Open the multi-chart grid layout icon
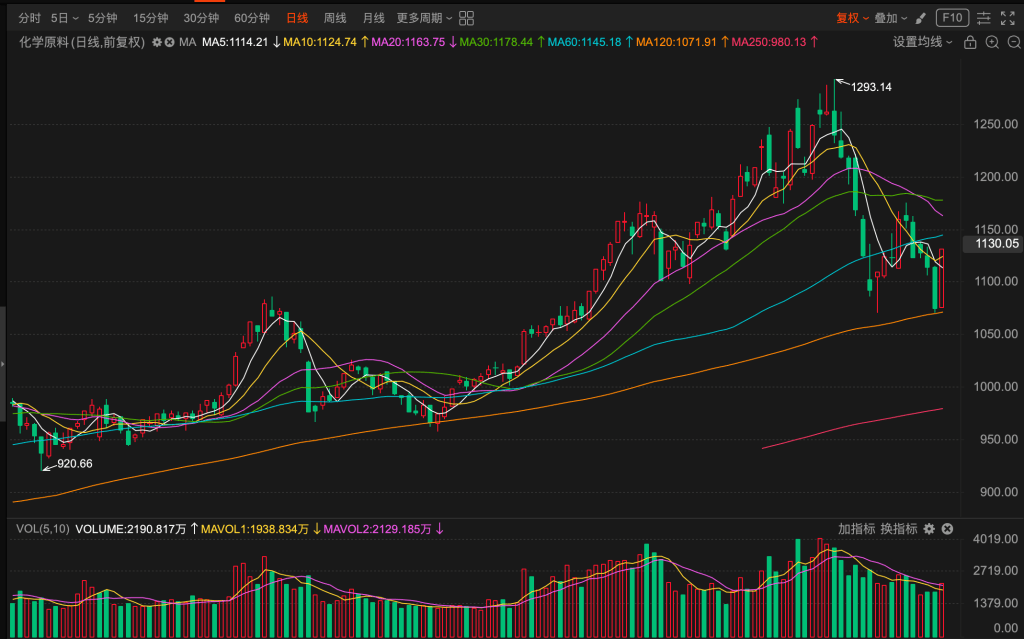This screenshot has height=639, width=1024. coord(467,18)
